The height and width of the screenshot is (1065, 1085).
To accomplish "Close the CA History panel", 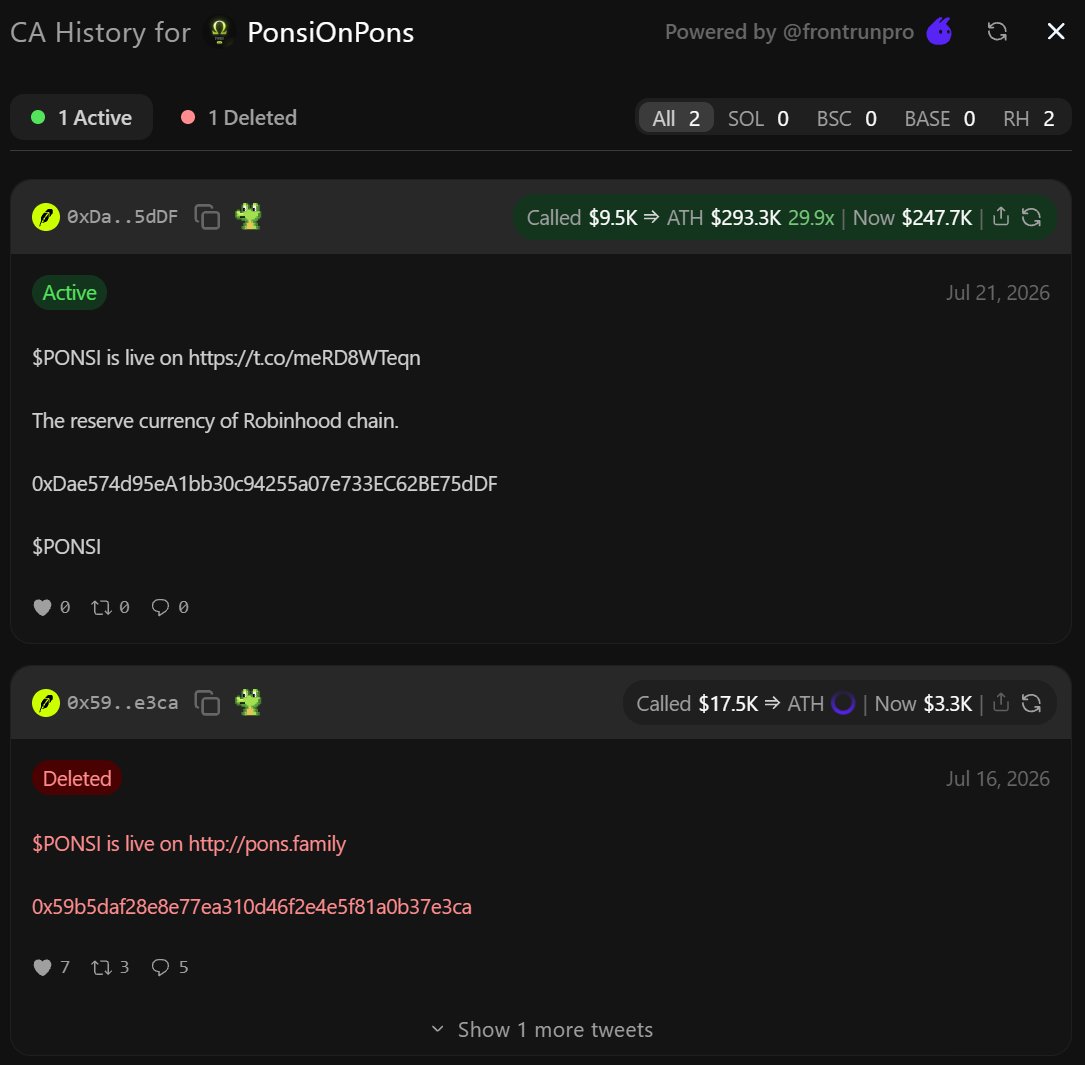I will tap(1056, 31).
